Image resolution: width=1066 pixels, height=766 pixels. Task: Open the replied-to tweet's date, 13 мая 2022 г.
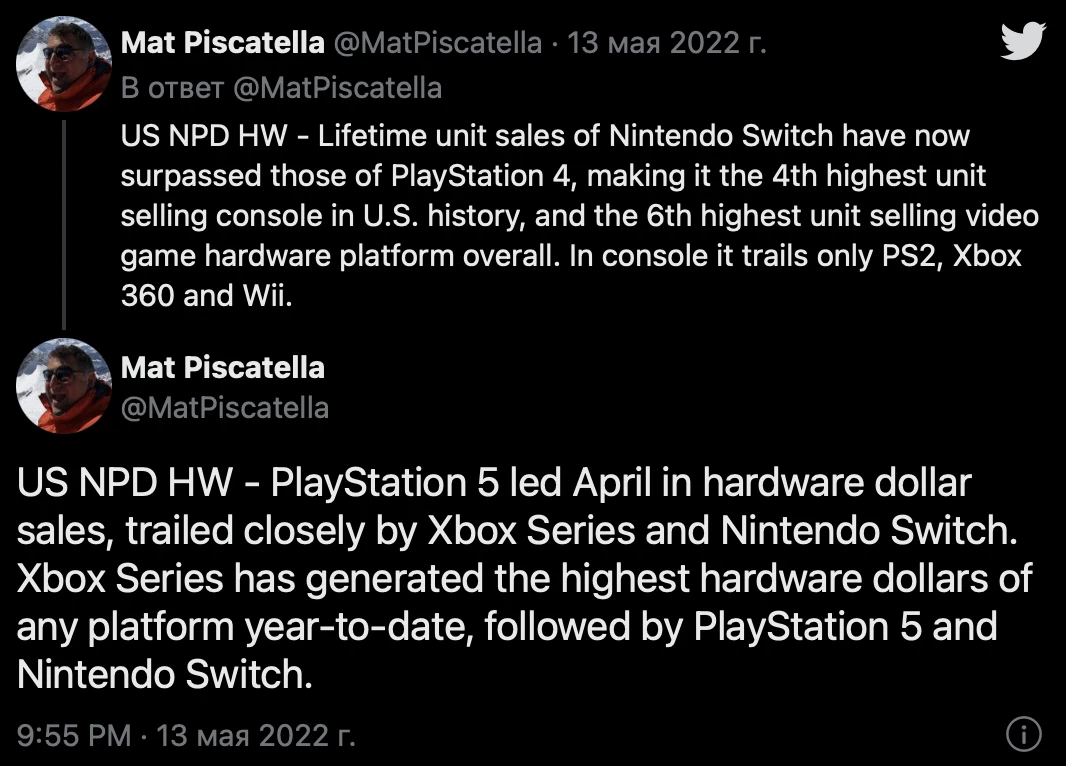point(667,43)
